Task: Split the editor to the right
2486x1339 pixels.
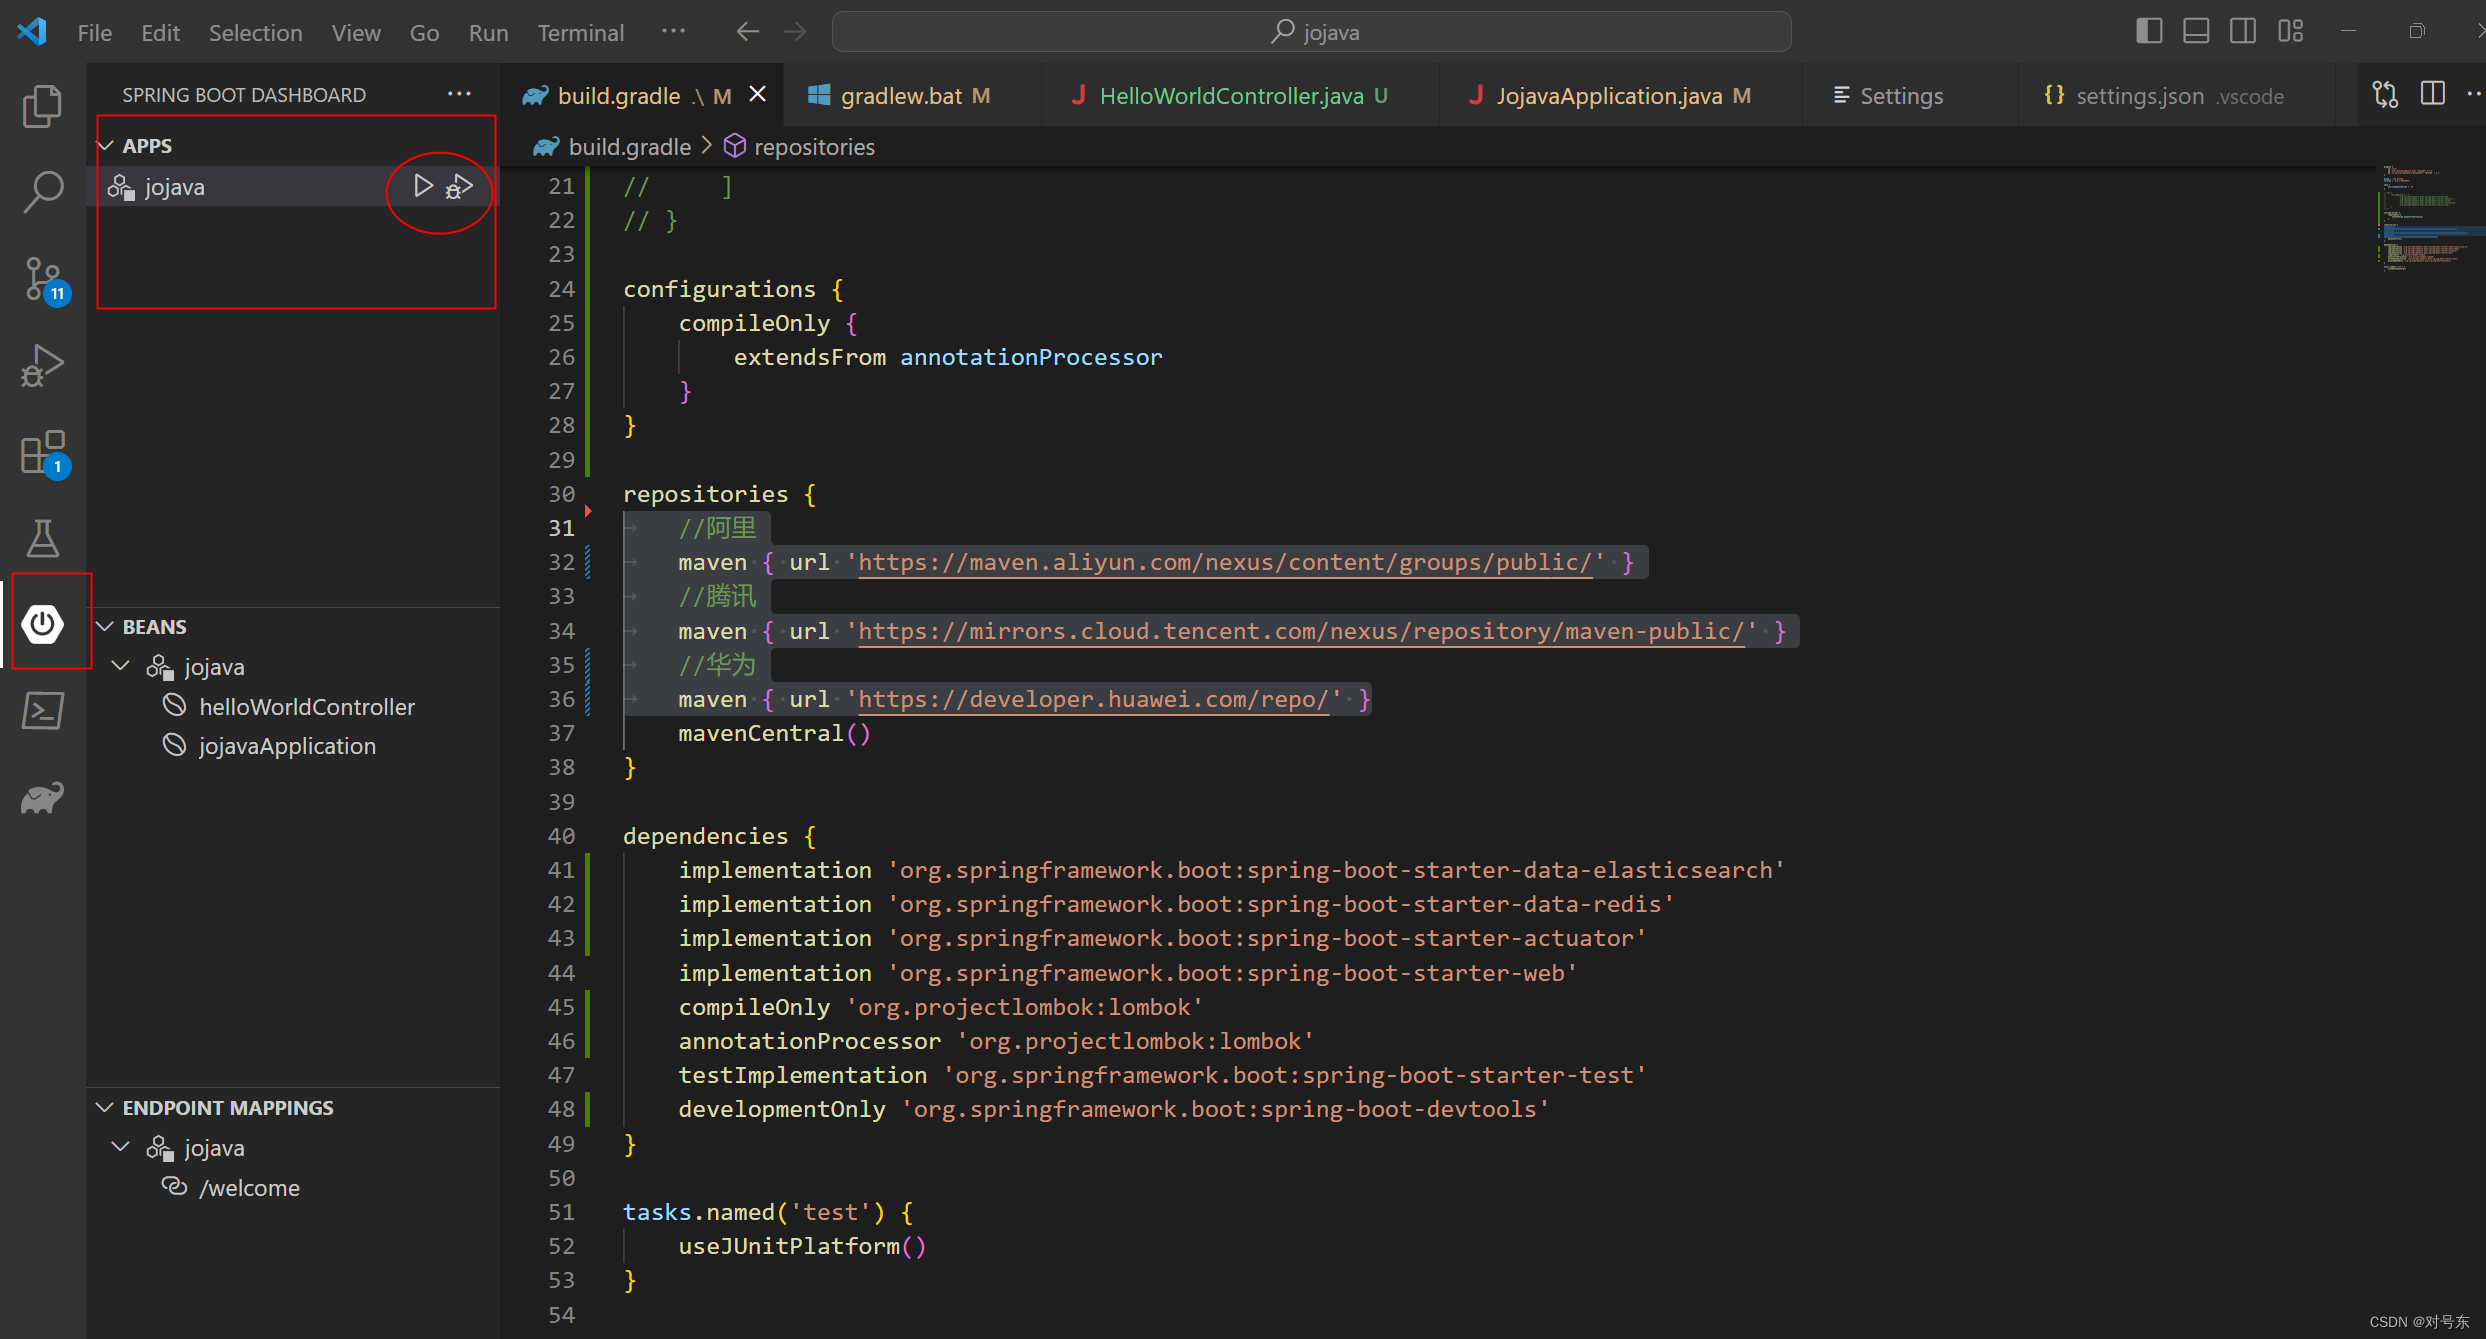Action: coord(2432,94)
